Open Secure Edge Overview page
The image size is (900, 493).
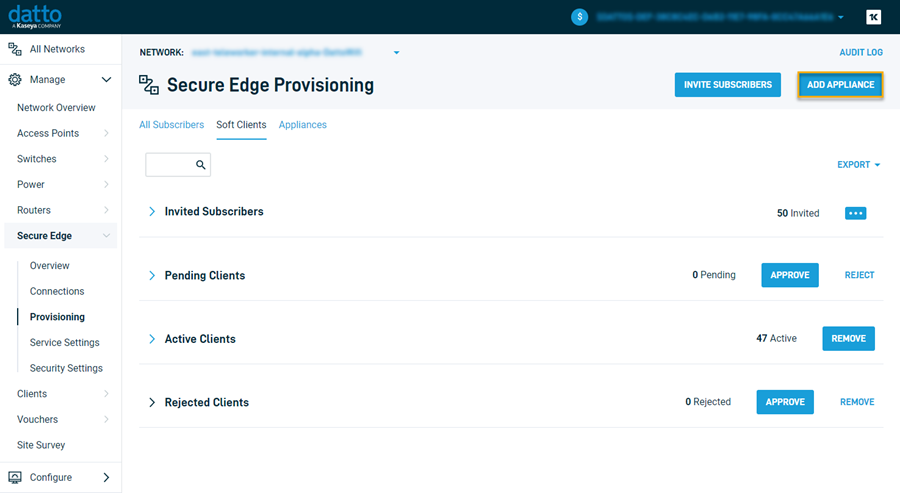pyautogui.click(x=49, y=266)
